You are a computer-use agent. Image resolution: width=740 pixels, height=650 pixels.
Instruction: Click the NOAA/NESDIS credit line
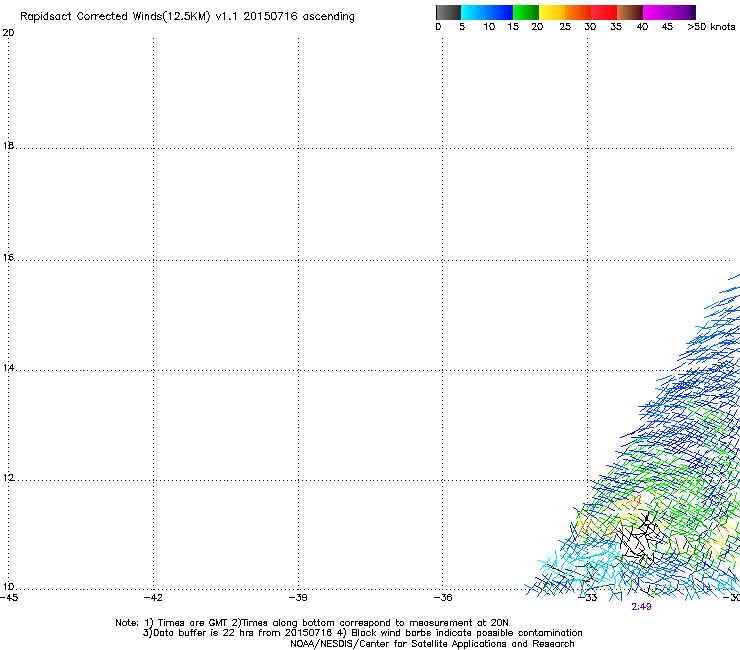pyautogui.click(x=432, y=644)
